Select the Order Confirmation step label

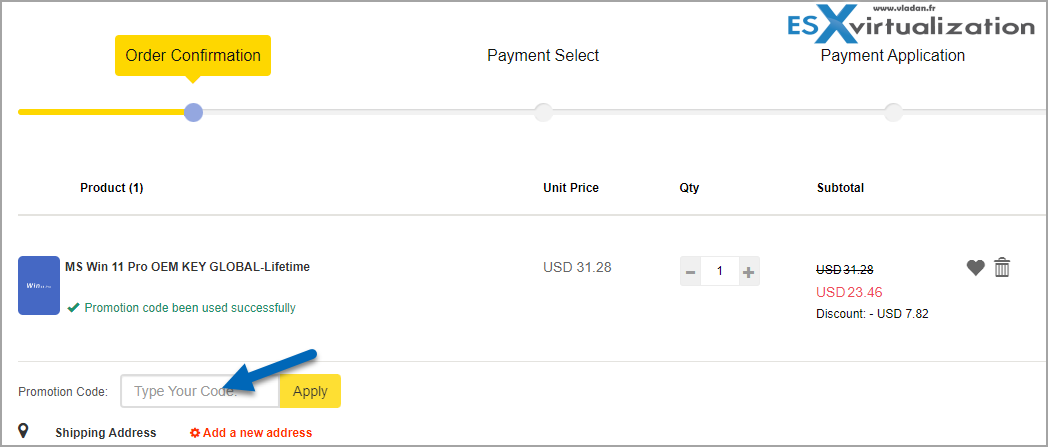point(193,55)
